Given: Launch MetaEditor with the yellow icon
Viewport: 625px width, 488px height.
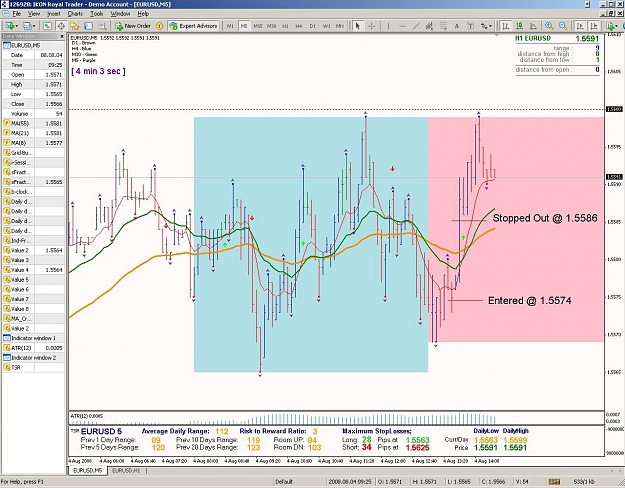Looking at the screenshot, I should (x=159, y=26).
